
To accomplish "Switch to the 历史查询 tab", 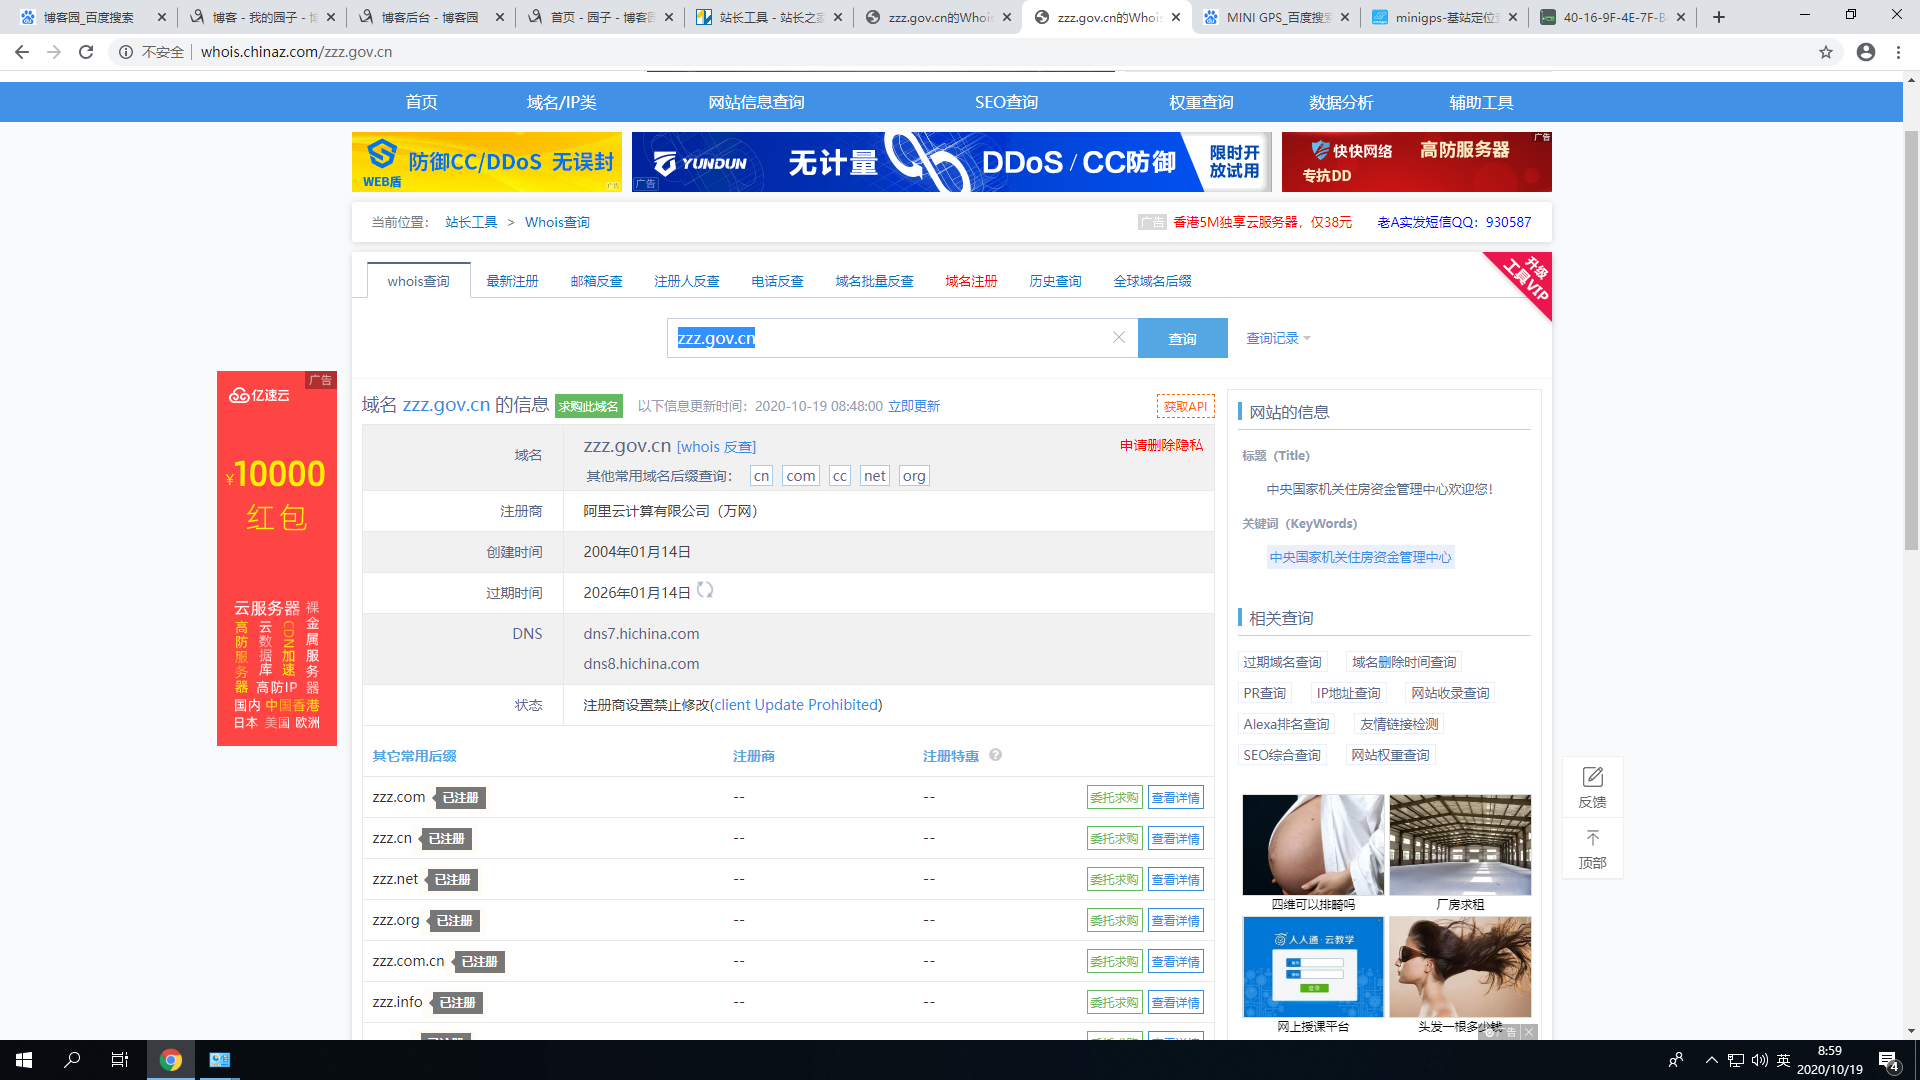I will 1055,281.
